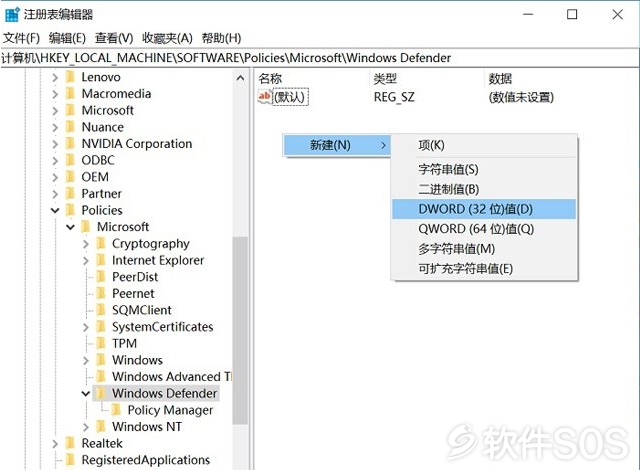Click the REG_SZ type cell

tap(394, 97)
